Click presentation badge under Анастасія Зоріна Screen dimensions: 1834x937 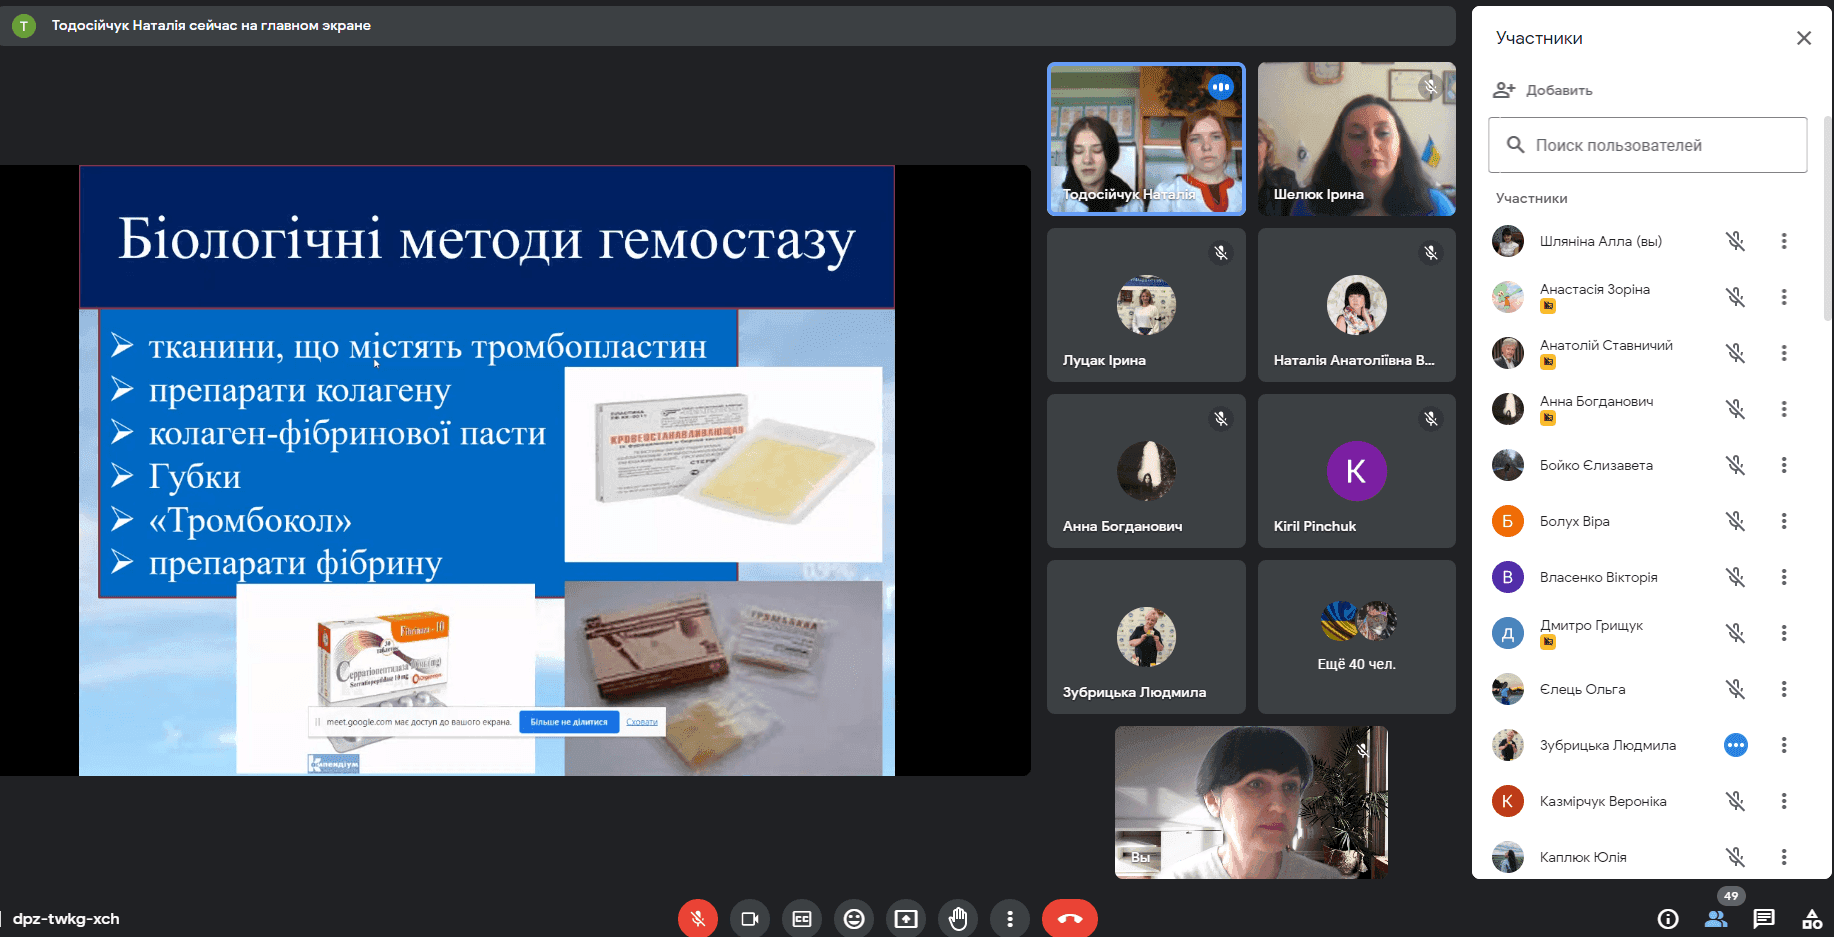coord(1548,306)
